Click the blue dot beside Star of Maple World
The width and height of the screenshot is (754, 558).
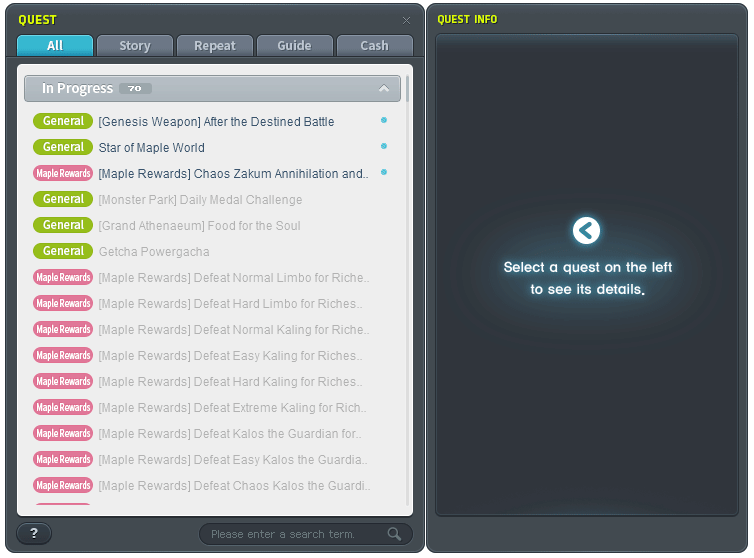click(x=384, y=146)
